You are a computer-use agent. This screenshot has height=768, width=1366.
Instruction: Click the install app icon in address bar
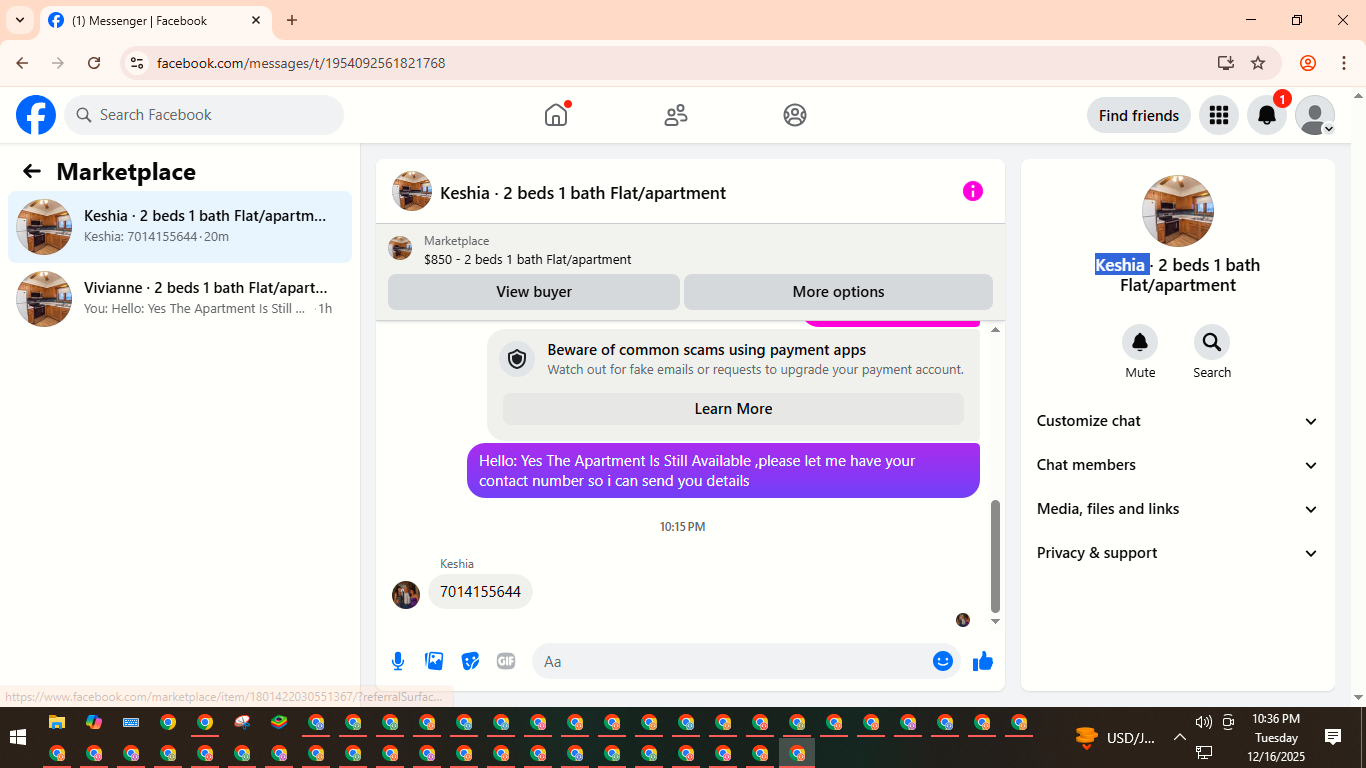(1226, 63)
